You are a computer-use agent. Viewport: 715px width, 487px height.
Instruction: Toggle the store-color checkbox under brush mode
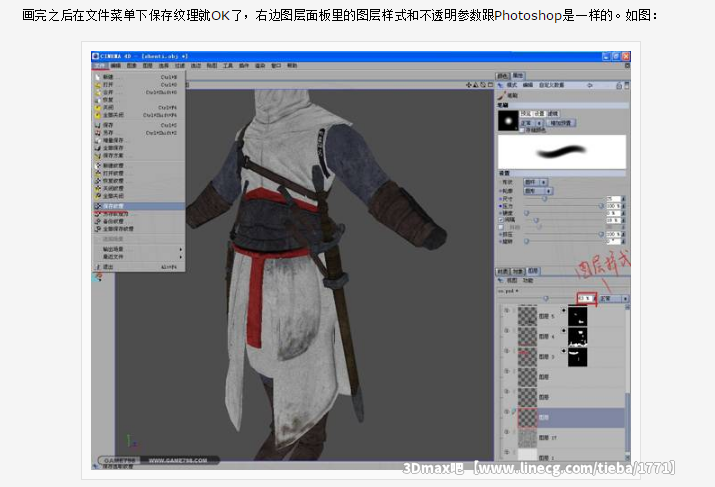(523, 130)
